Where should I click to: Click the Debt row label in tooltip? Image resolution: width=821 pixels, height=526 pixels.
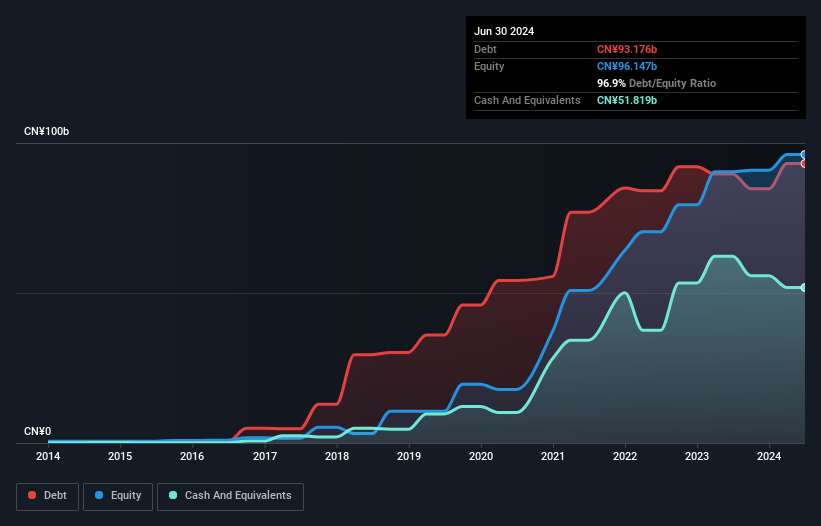[485, 49]
